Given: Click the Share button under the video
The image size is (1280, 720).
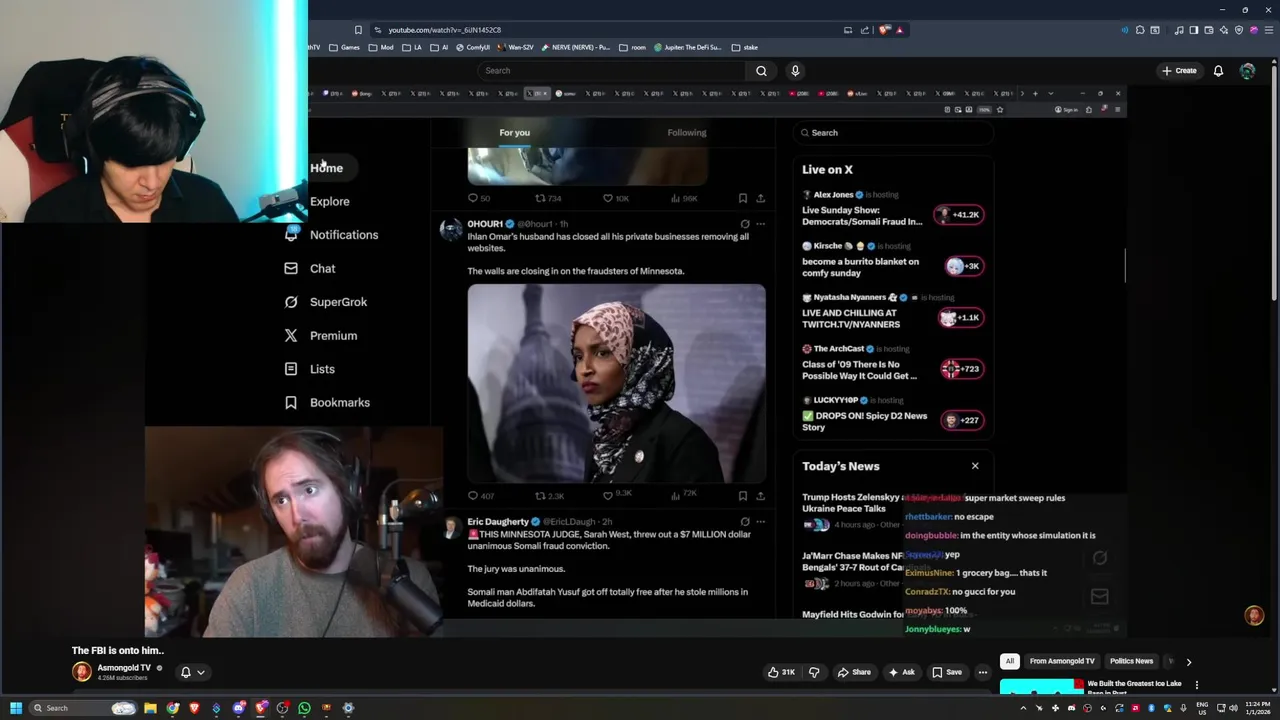Looking at the screenshot, I should 854,672.
